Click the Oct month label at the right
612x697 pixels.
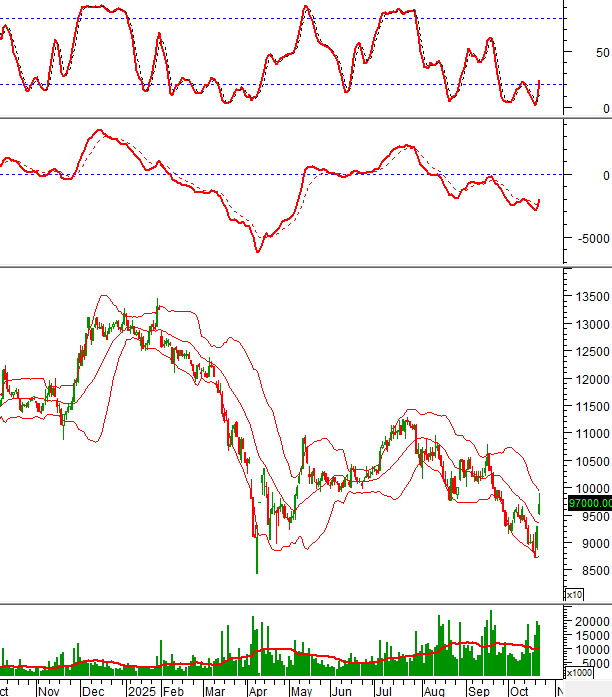pos(517,689)
